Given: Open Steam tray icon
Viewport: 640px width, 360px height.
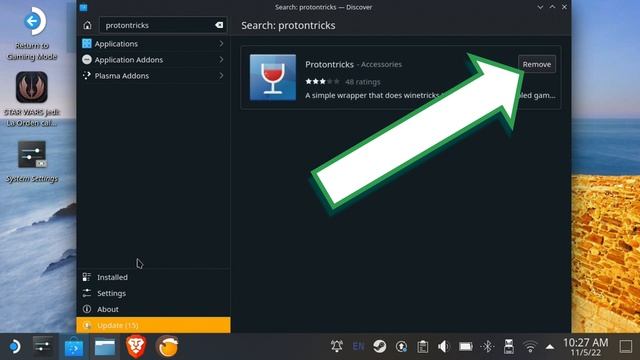Looking at the screenshot, I should 380,347.
